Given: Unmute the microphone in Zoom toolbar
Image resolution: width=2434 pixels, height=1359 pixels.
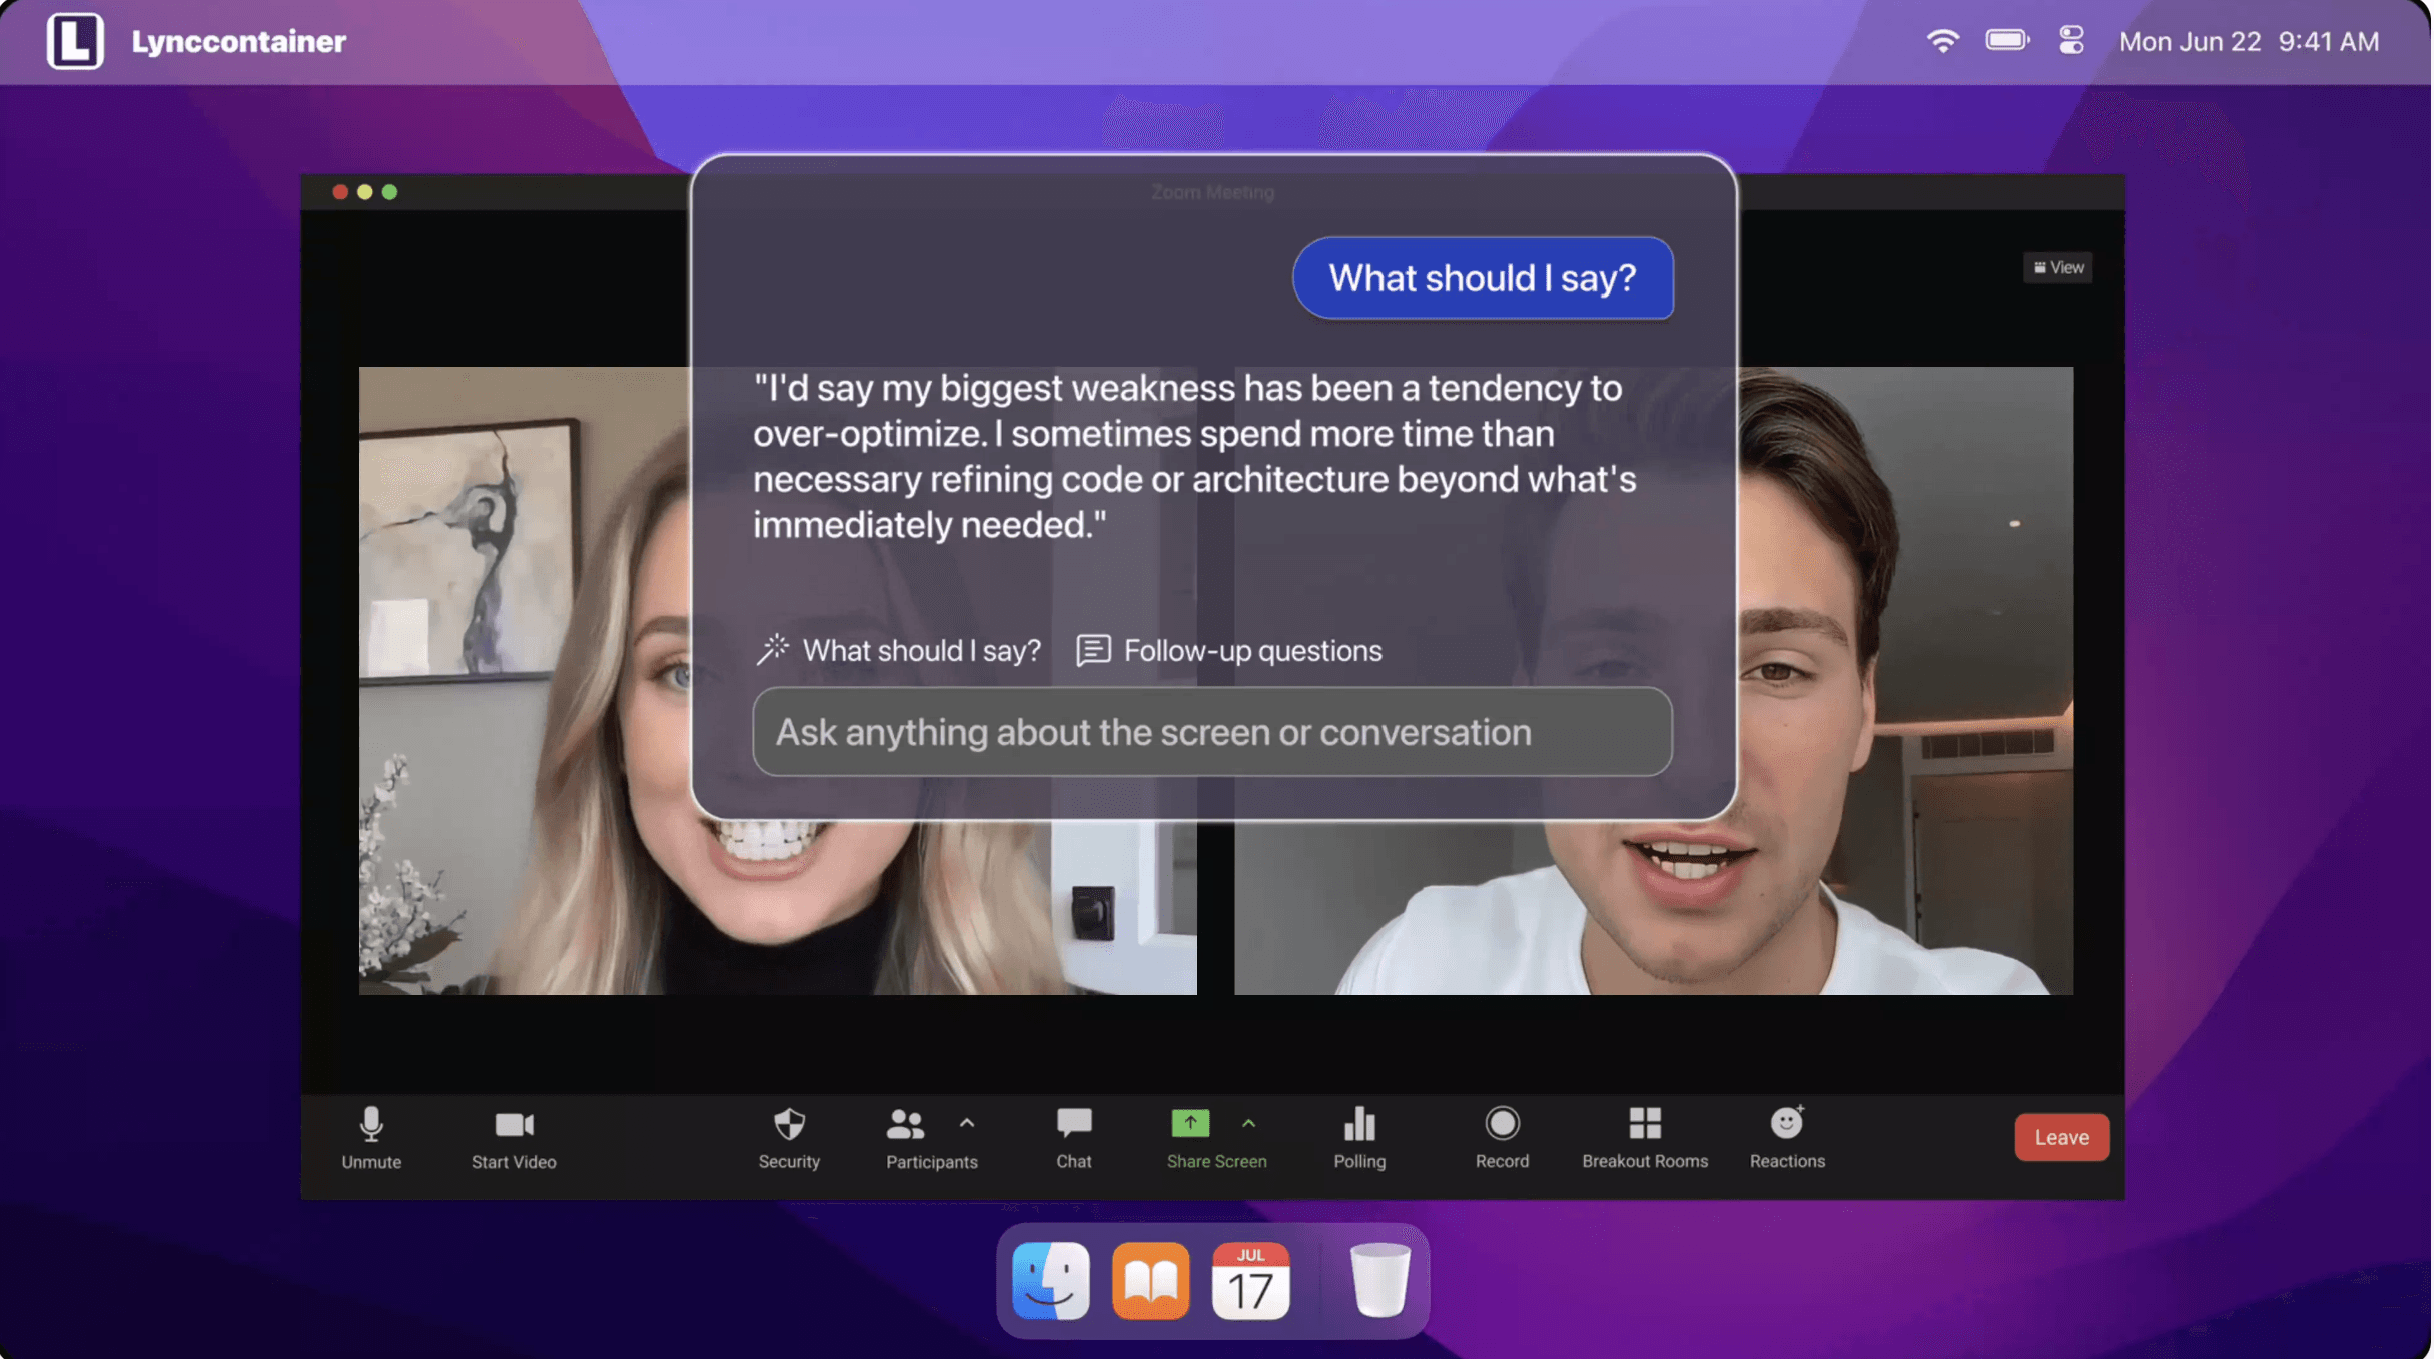Looking at the screenshot, I should pos(371,1136).
